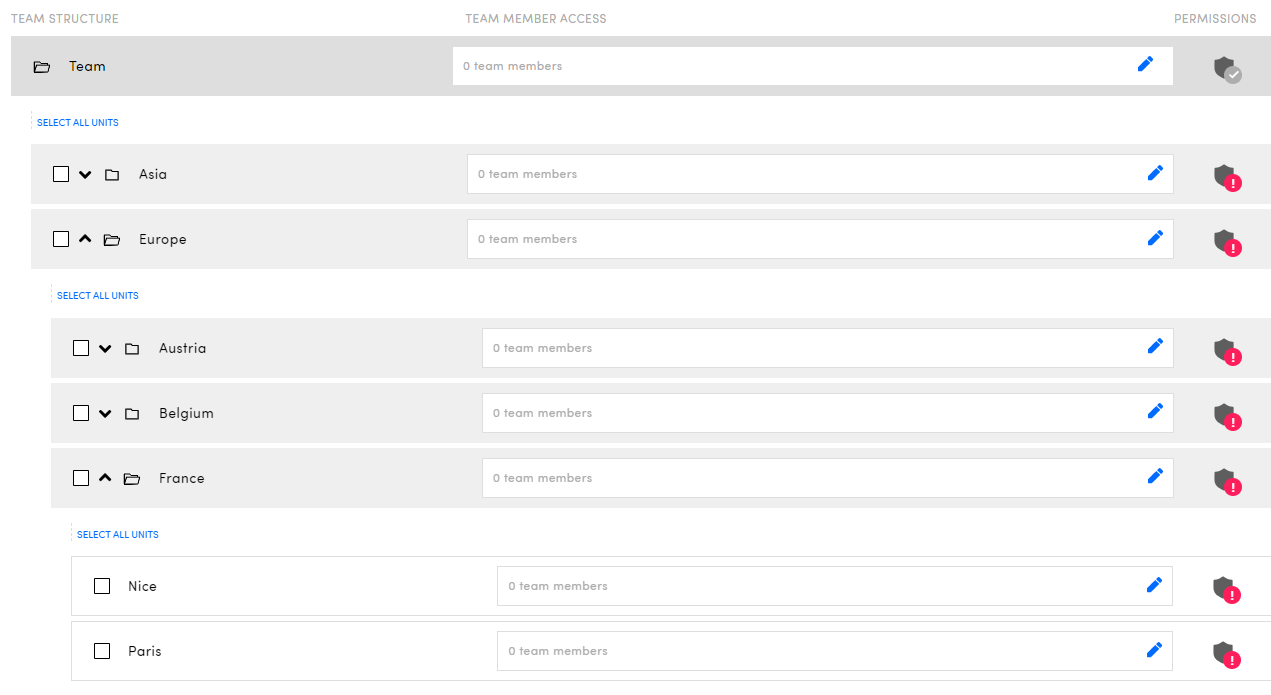The image size is (1271, 695).
Task: Click the France folder icon
Action: [132, 479]
